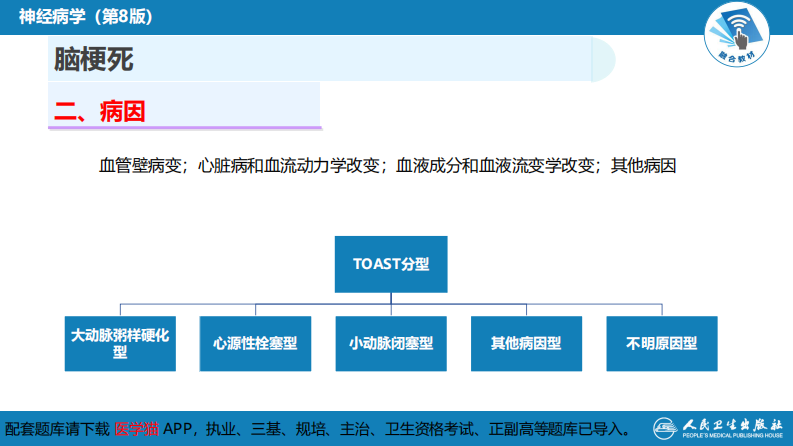Select the 心源性栓塞型 box
Screen dimensions: 793x446
tap(255, 343)
